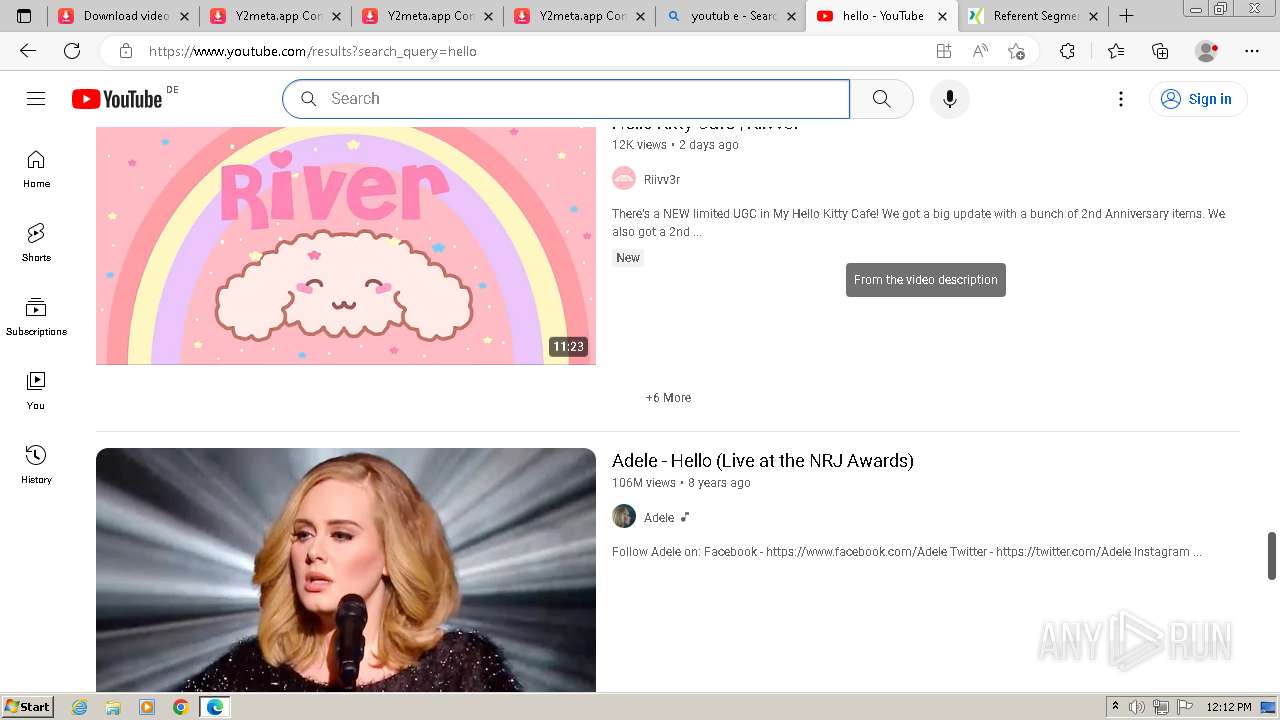Image resolution: width=1280 pixels, height=720 pixels.
Task: Add this page to favorites star
Action: click(1017, 51)
